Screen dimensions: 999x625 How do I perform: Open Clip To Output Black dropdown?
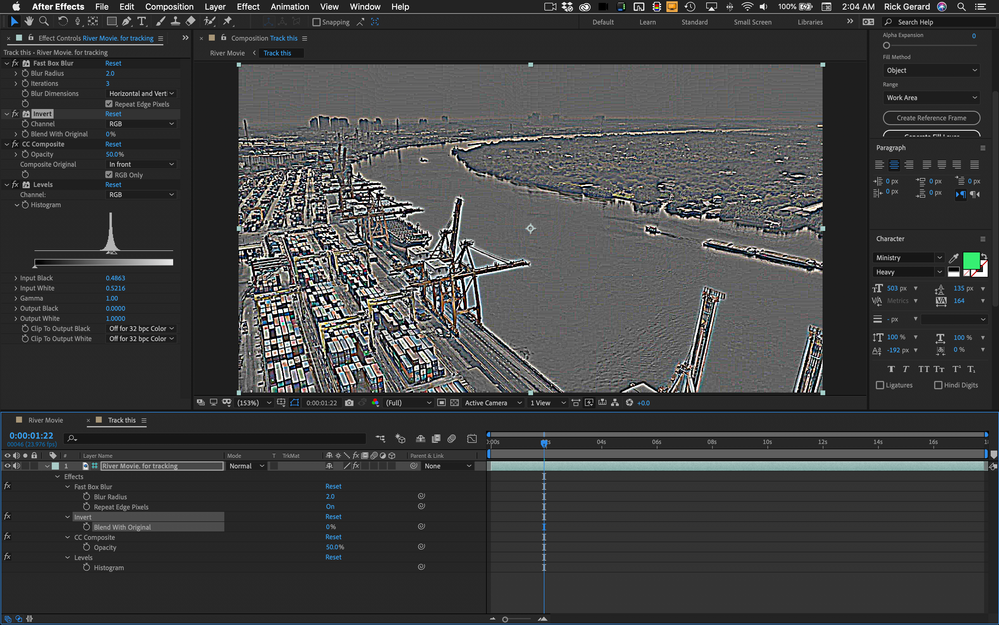pyautogui.click(x=141, y=329)
